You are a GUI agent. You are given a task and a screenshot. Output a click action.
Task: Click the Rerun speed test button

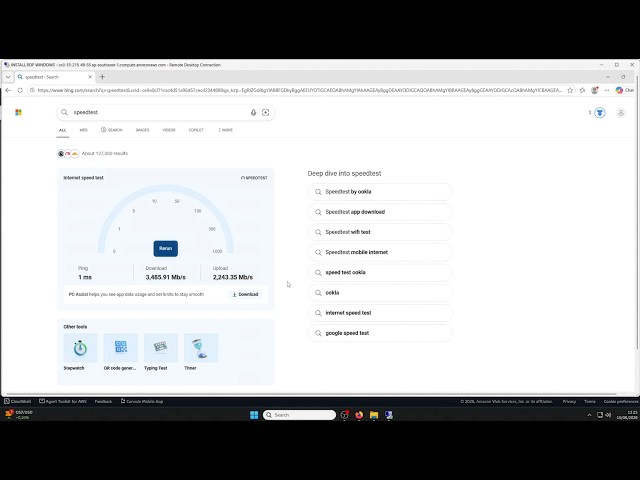[165, 249]
